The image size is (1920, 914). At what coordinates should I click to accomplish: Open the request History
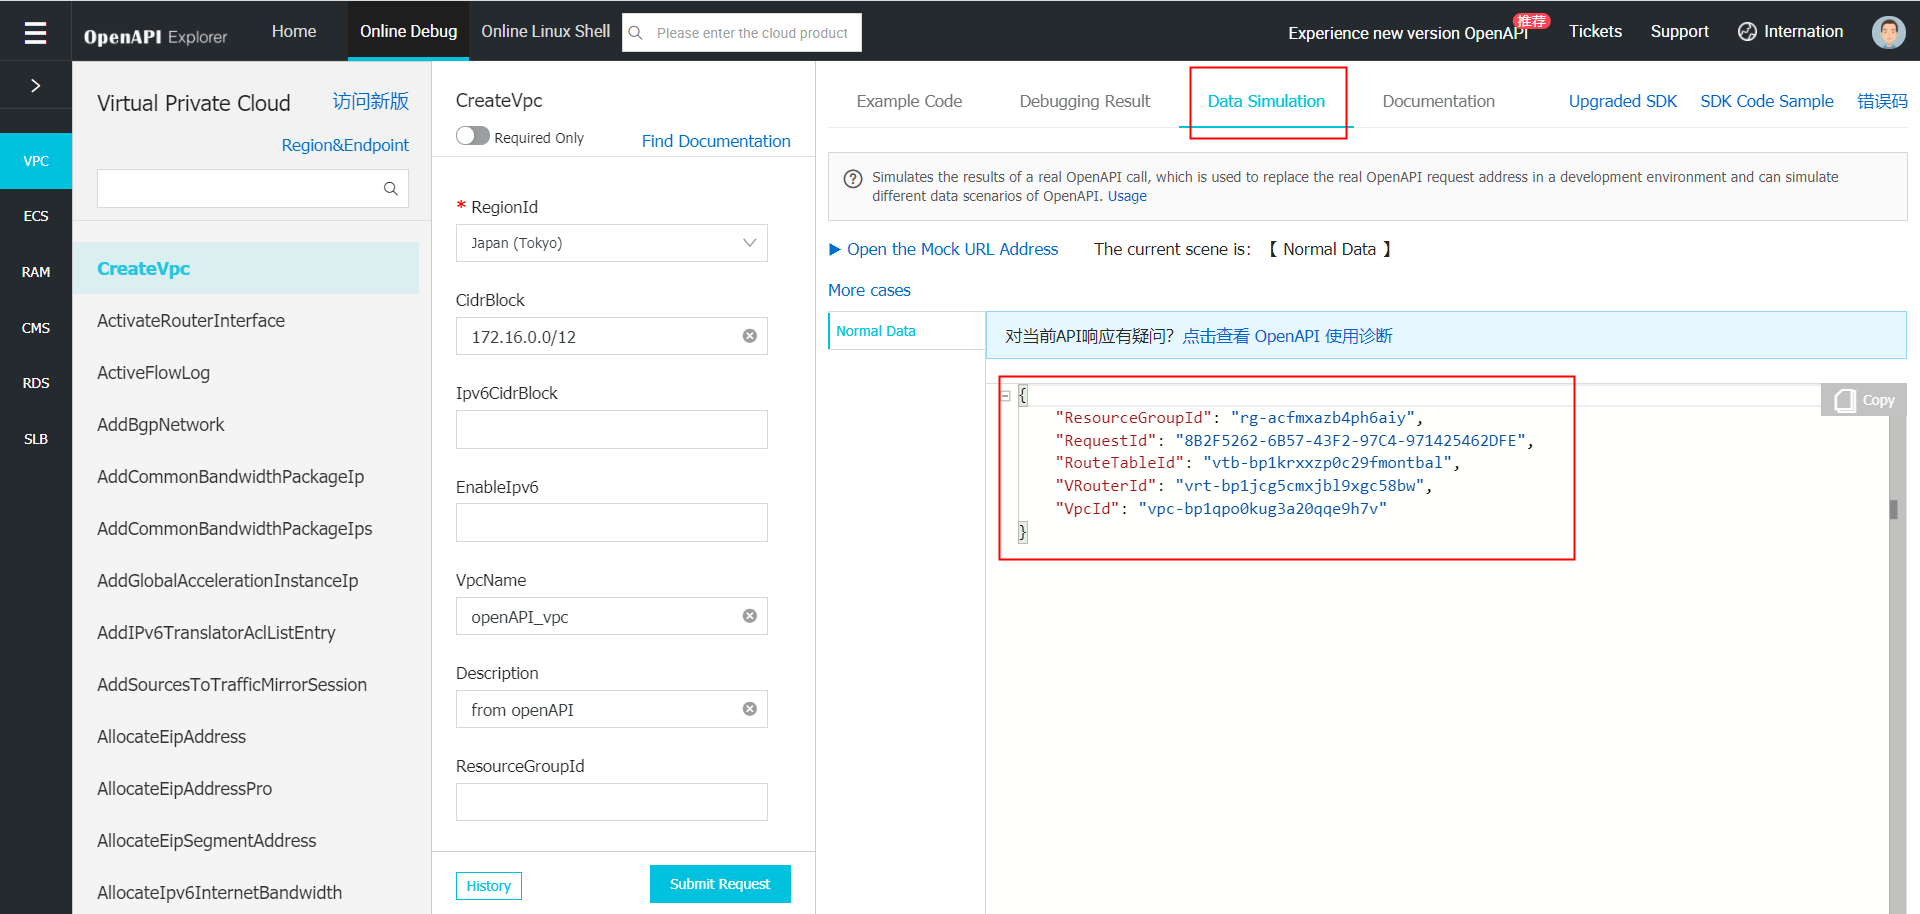pyautogui.click(x=489, y=886)
